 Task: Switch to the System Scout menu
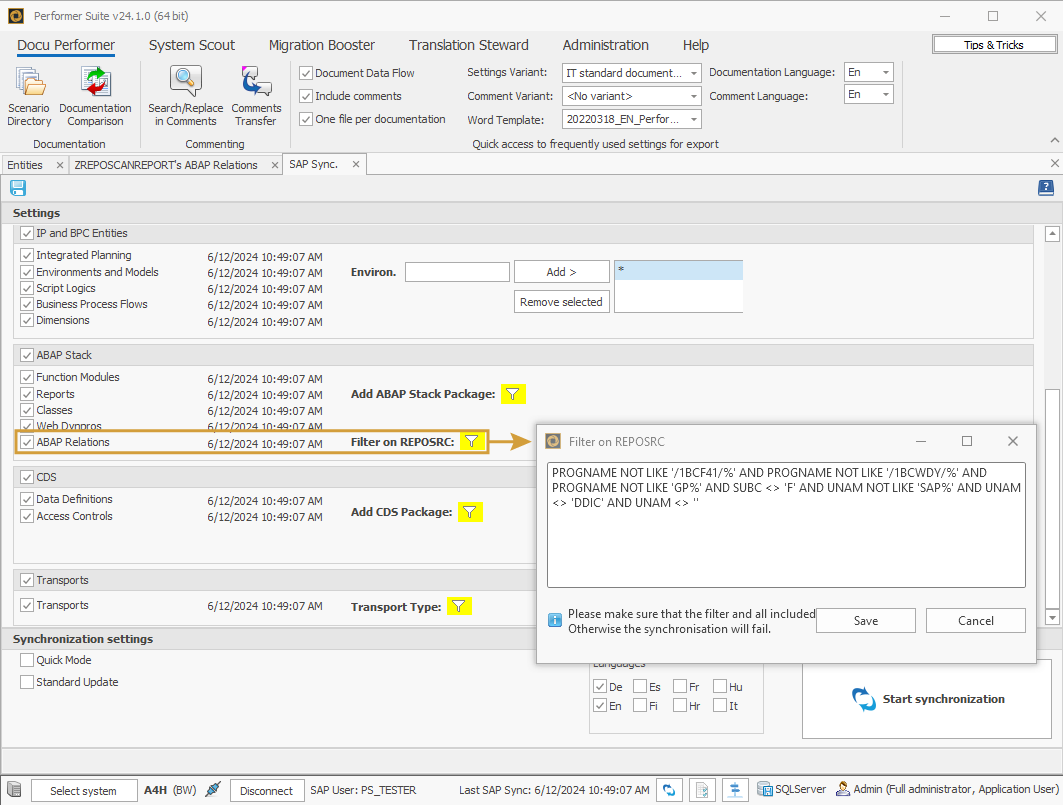(191, 45)
